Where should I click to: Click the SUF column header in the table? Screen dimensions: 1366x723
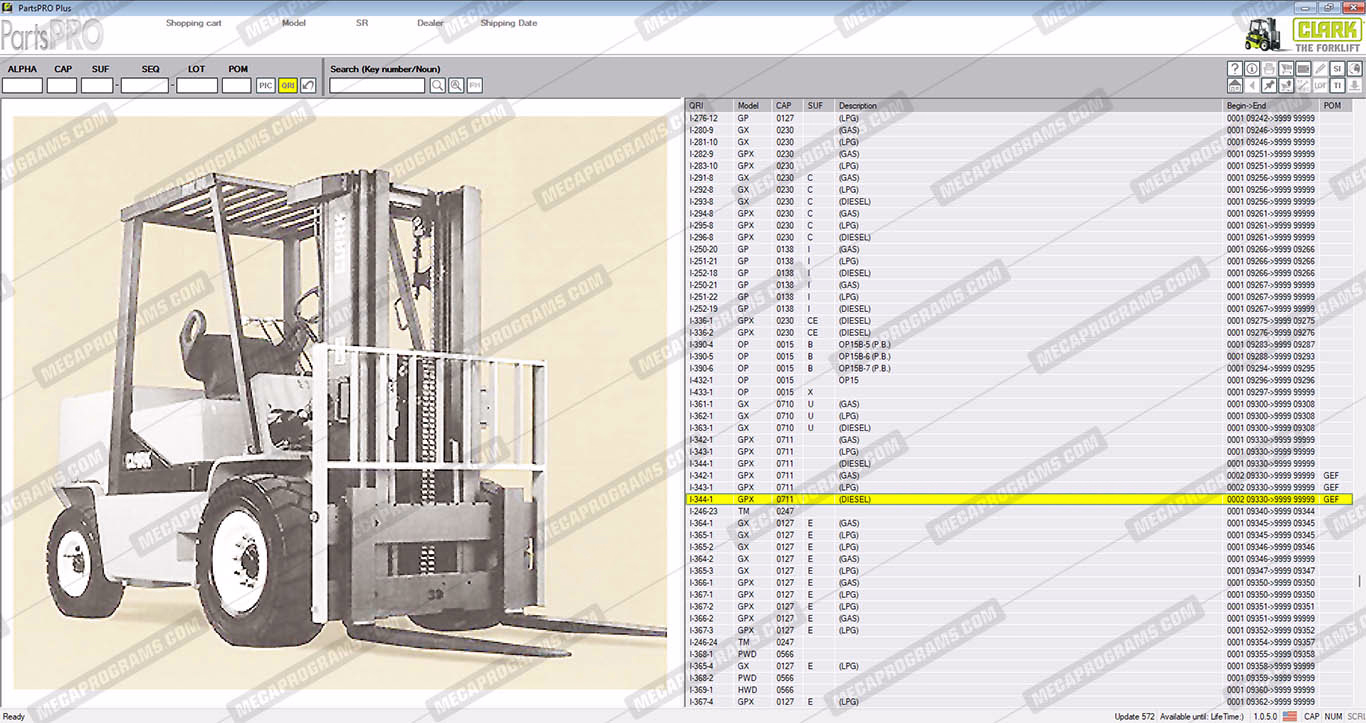click(x=819, y=105)
